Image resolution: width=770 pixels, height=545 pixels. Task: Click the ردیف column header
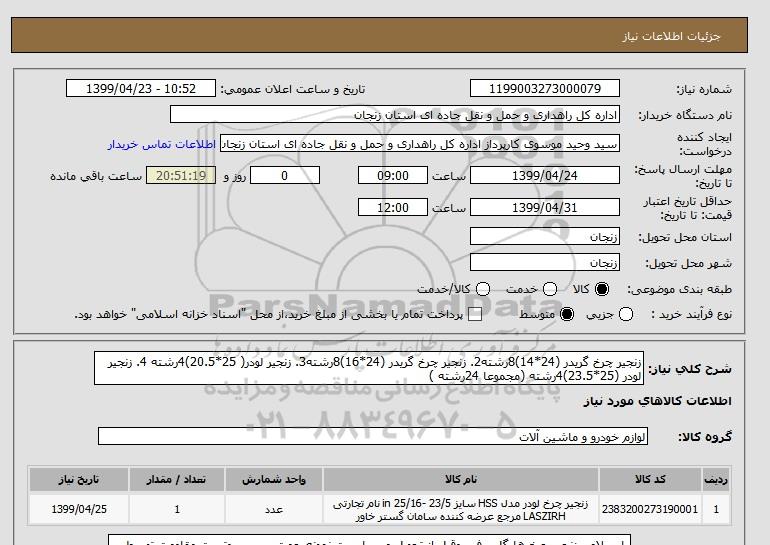pos(716,480)
